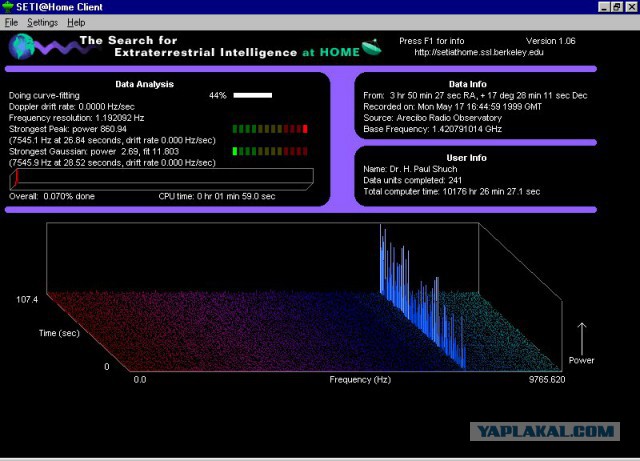This screenshot has height=461, width=640.
Task: Click the 'at HOME' green banner text
Action: [x=331, y=52]
